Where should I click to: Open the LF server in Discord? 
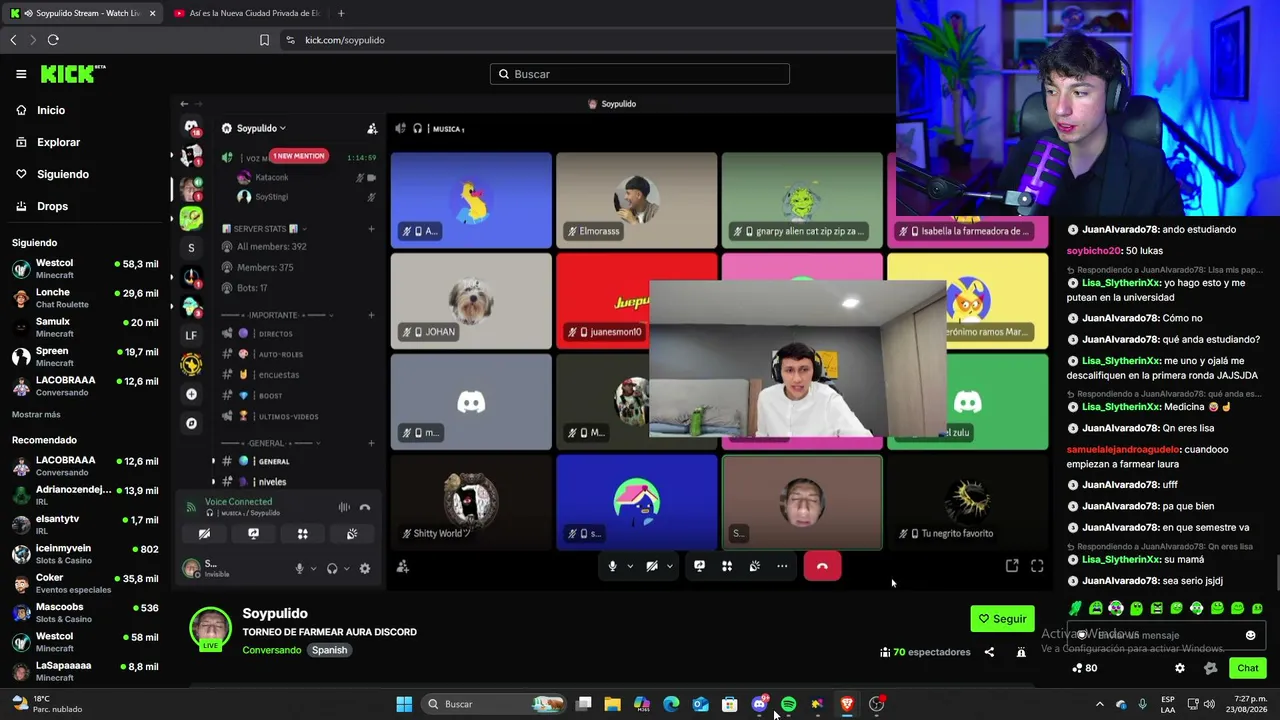191,336
